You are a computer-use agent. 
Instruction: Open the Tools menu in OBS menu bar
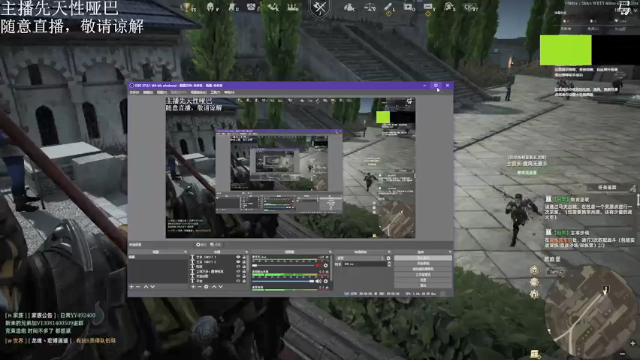point(215,93)
